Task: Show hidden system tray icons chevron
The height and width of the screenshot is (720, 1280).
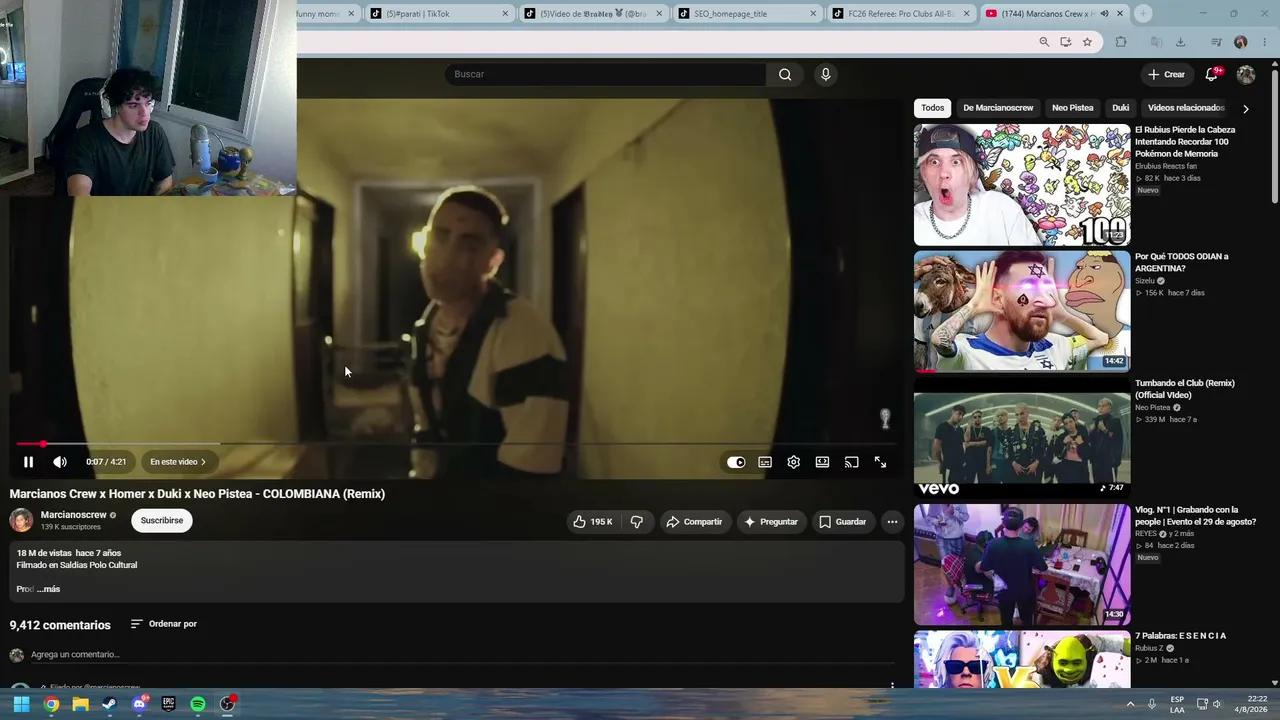Action: [x=1131, y=704]
